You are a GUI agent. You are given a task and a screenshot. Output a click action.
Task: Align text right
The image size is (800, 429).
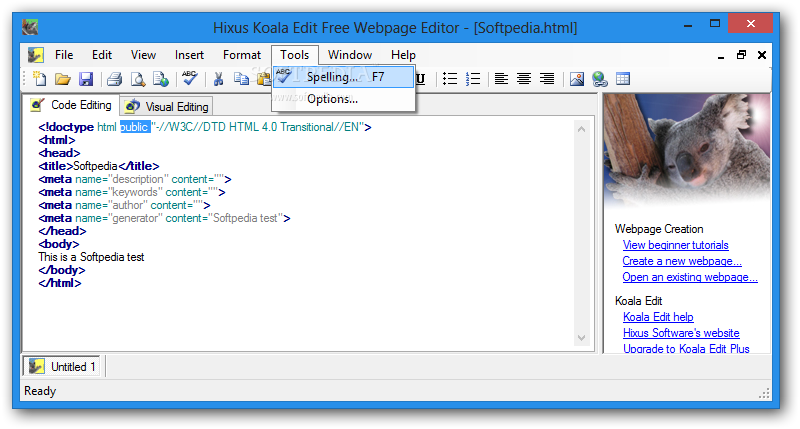click(547, 79)
